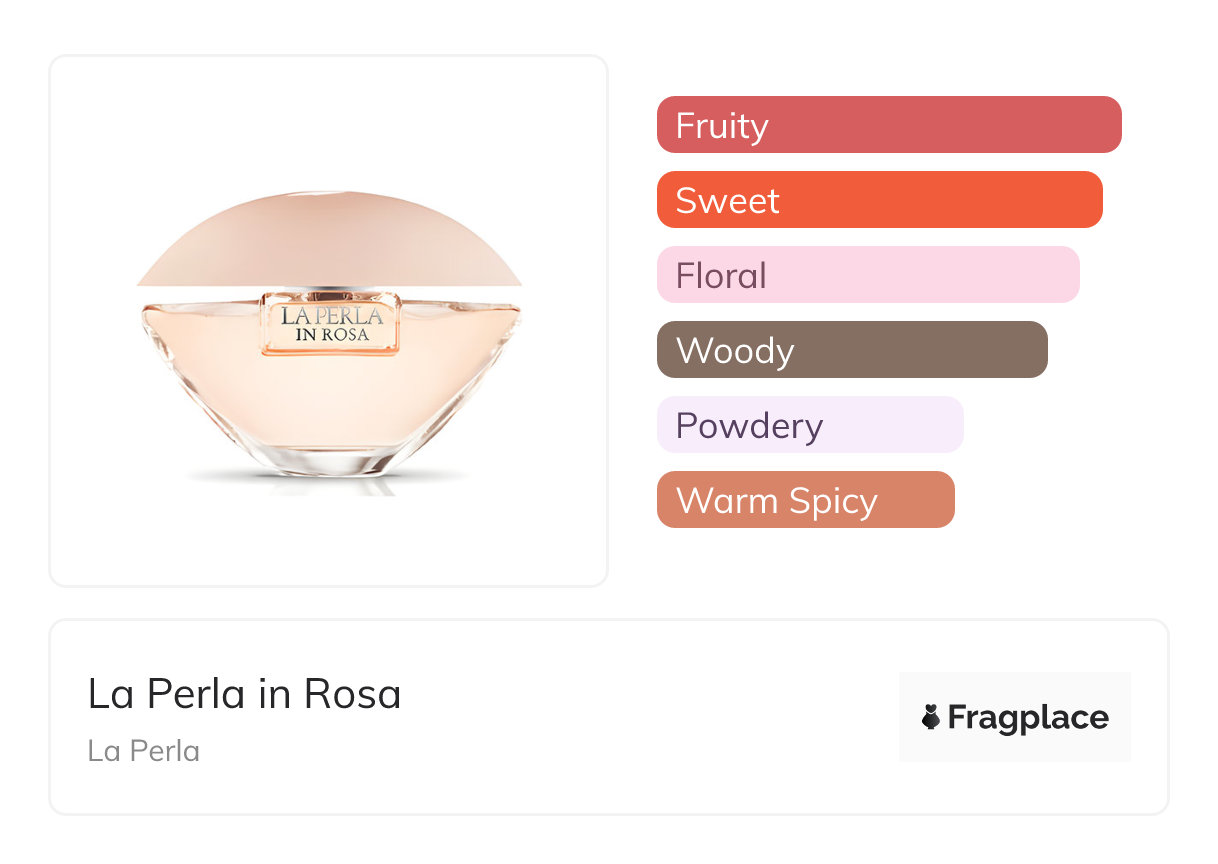Click the words 'Warm Spicy' in the terracotta bar
The width and height of the screenshot is (1218, 864).
(776, 501)
